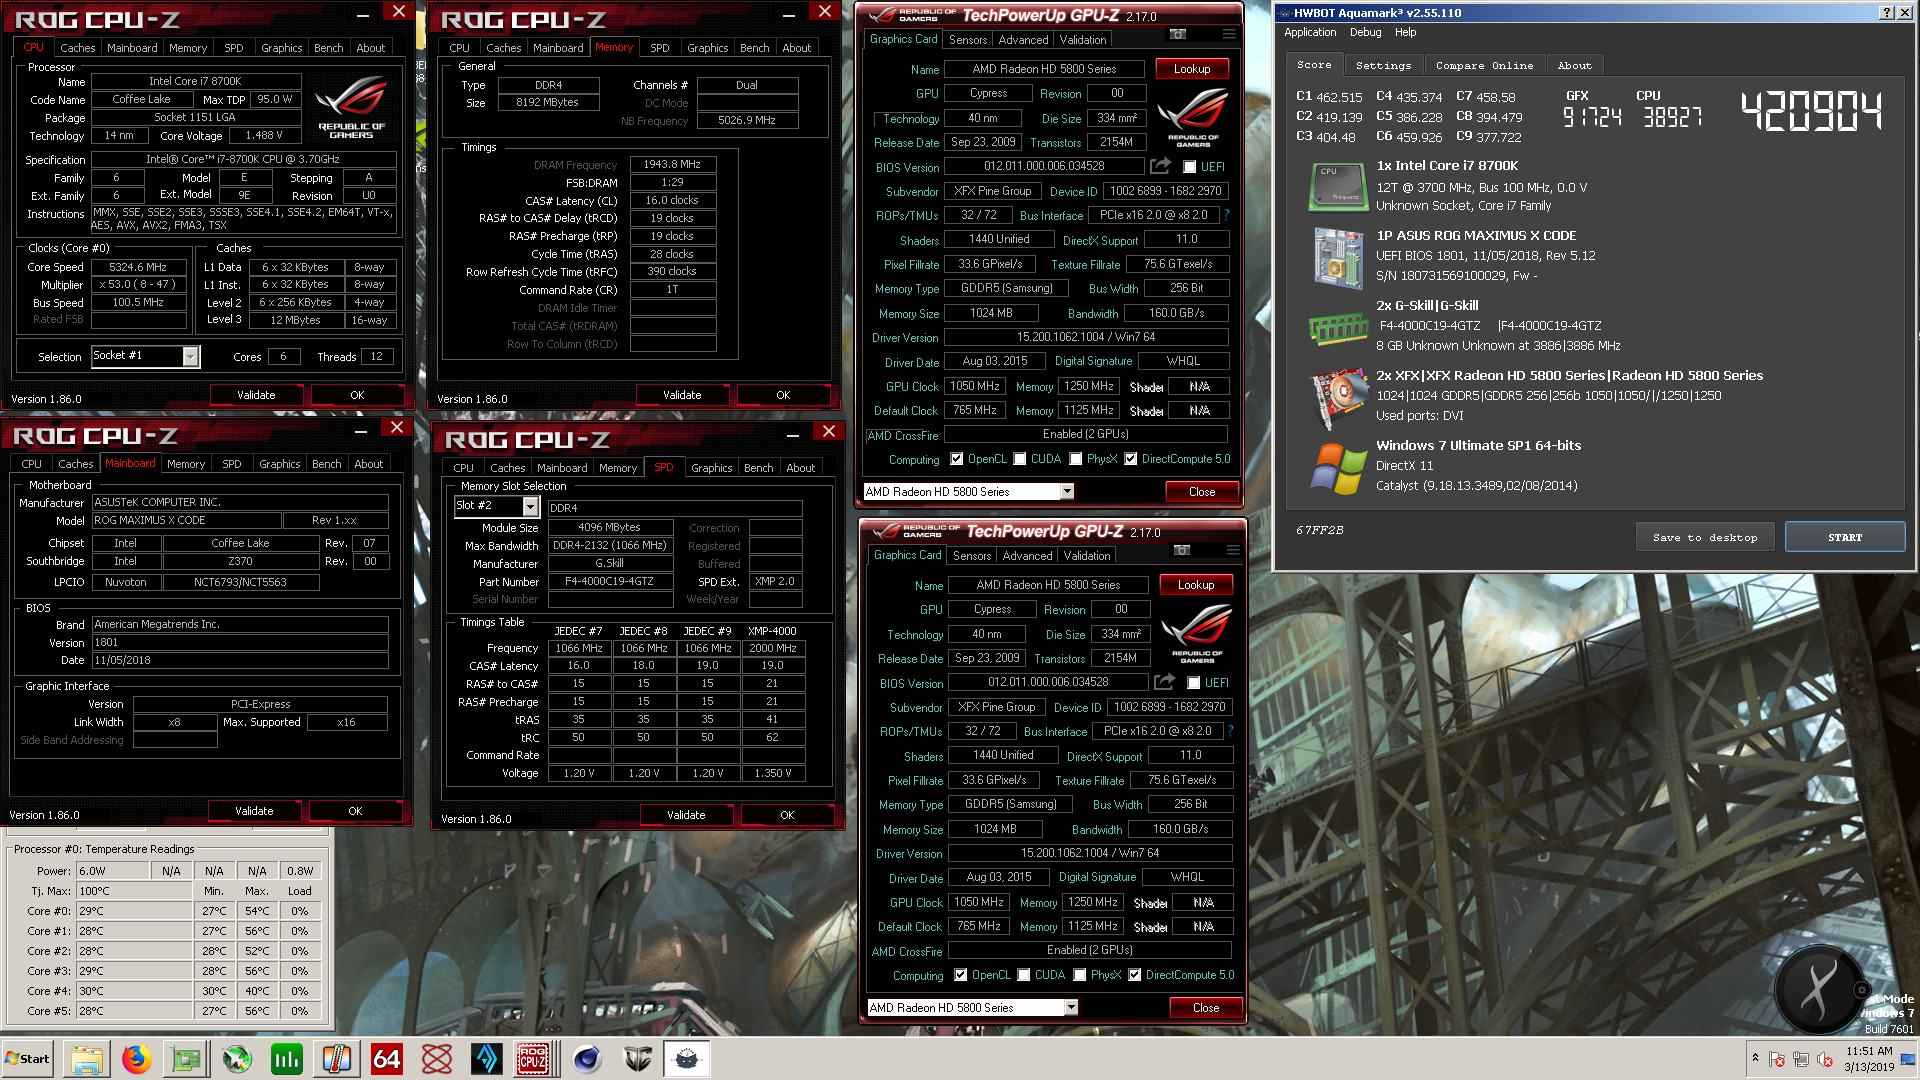Toggle PhysX checkbox in upper GPU-Z
This screenshot has height=1080, width=1920.
click(x=1076, y=459)
